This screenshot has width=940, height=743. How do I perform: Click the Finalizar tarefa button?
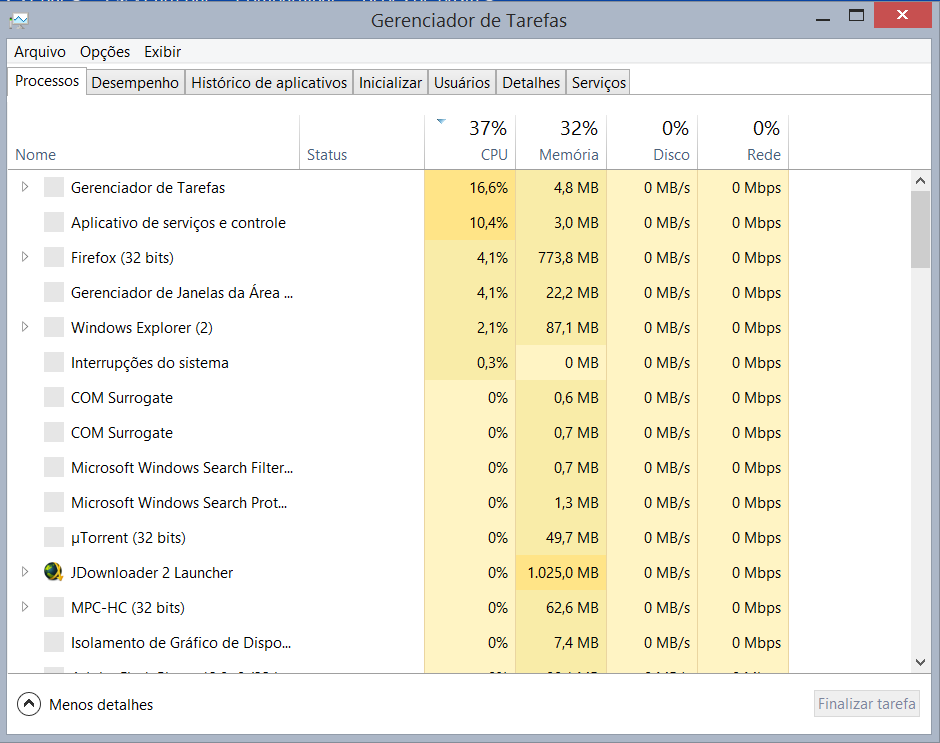pos(866,703)
